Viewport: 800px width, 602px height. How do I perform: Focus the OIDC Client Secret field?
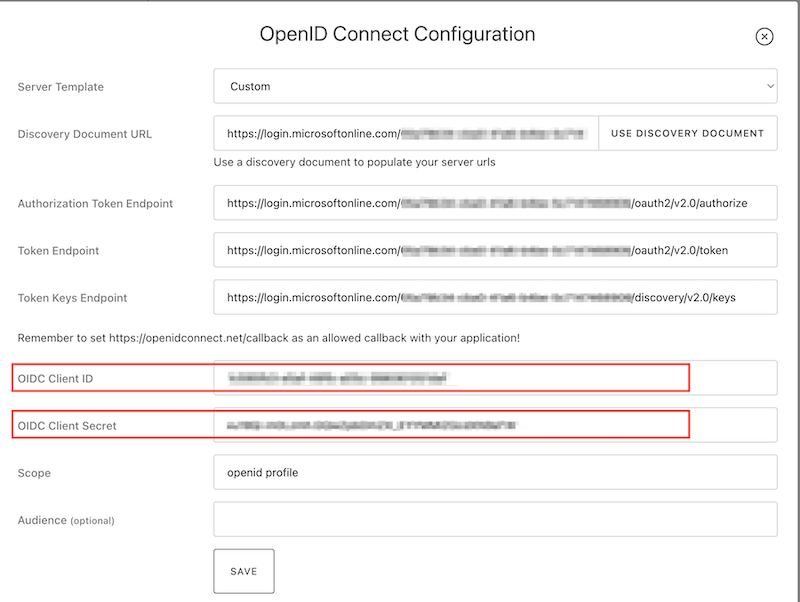tap(495, 425)
